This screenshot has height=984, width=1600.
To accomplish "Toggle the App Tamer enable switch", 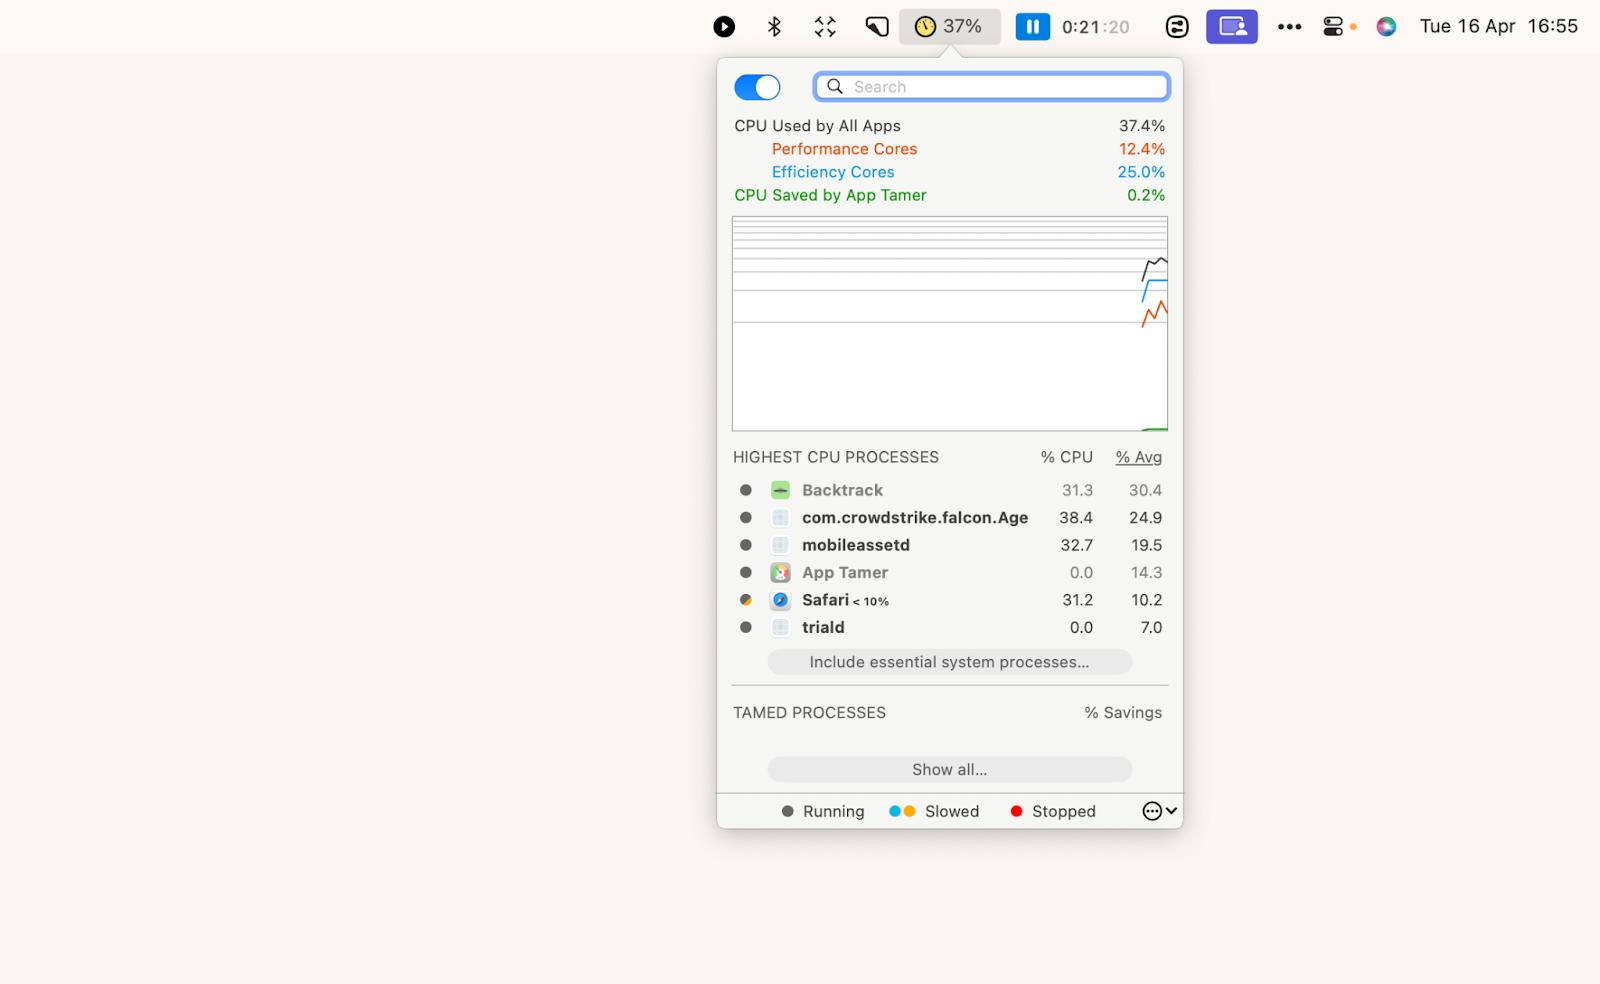I will (757, 87).
